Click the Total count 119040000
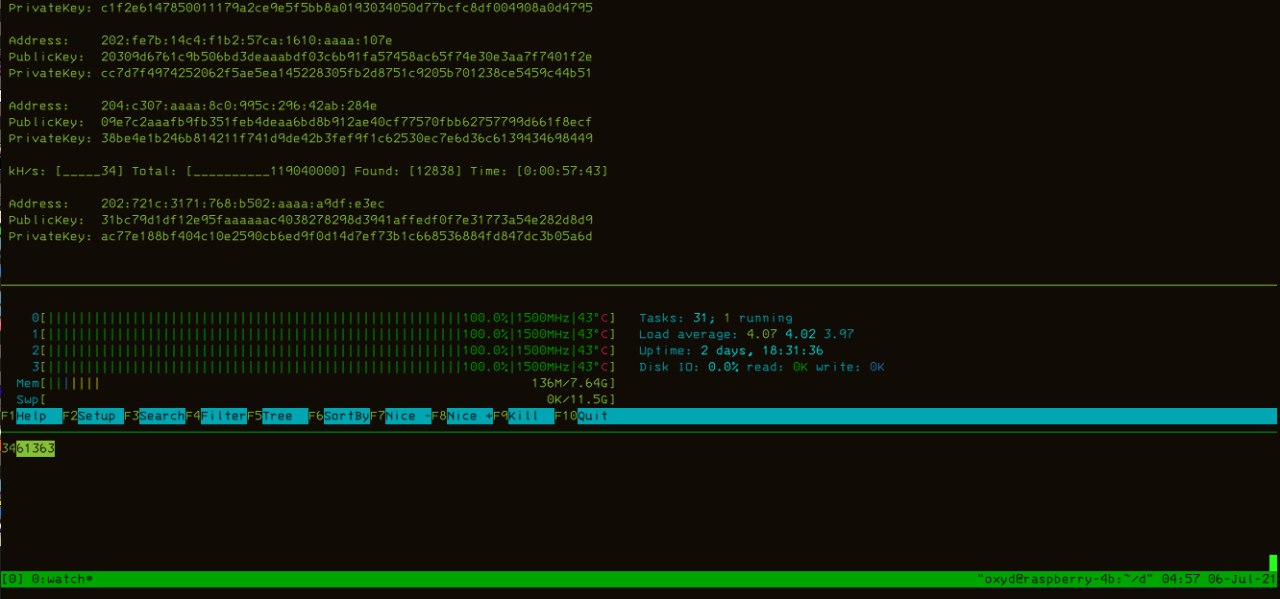This screenshot has height=599, width=1280. pyautogui.click(x=305, y=171)
